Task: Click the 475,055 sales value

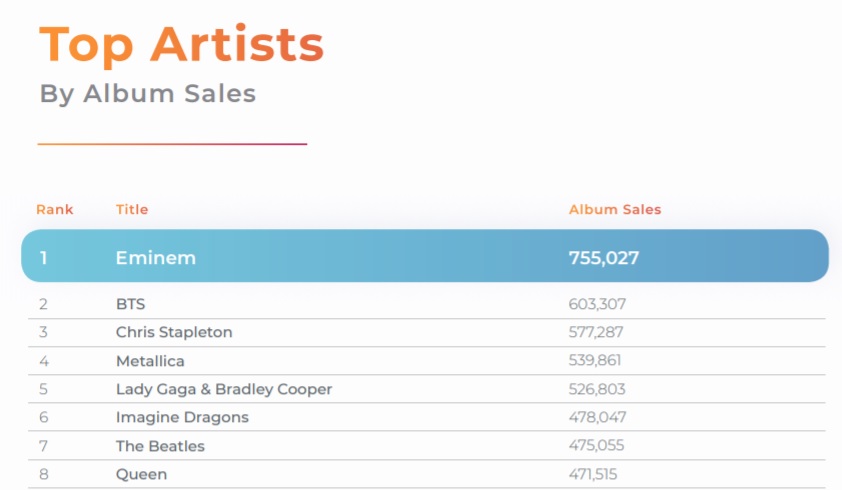Action: (x=597, y=445)
